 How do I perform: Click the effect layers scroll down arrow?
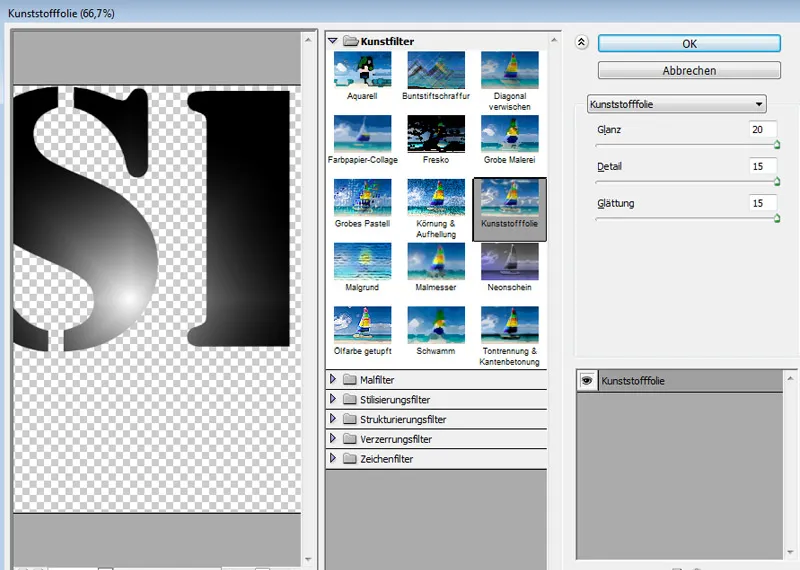790,552
